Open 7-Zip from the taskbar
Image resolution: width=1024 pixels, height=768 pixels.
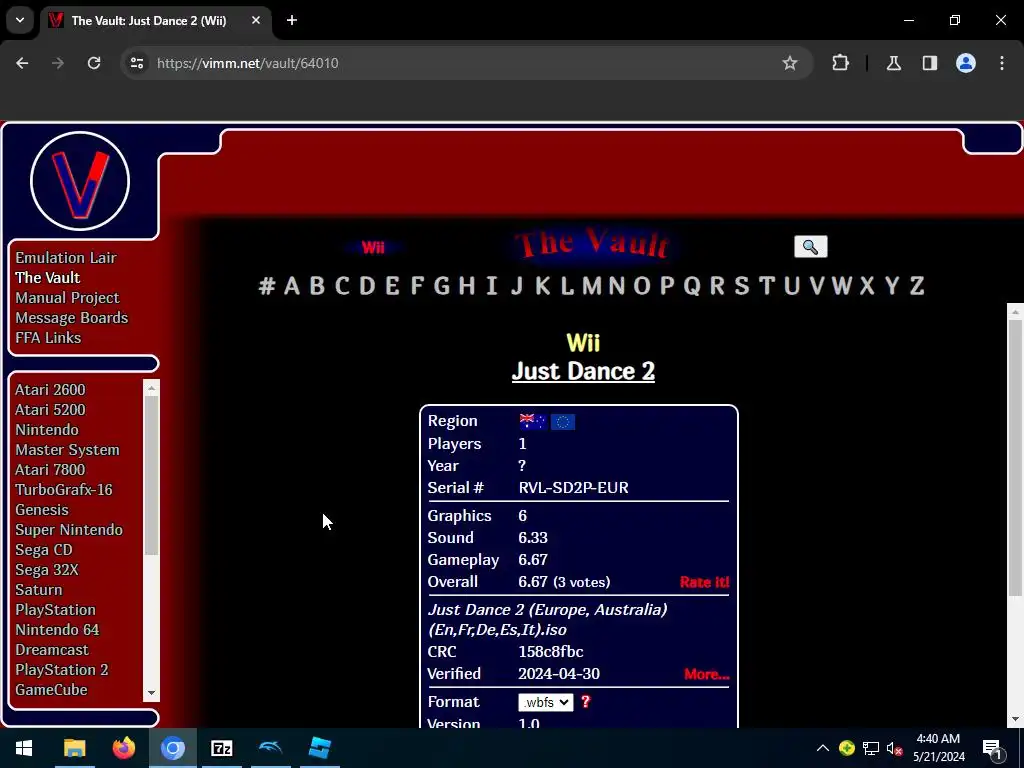[221, 748]
